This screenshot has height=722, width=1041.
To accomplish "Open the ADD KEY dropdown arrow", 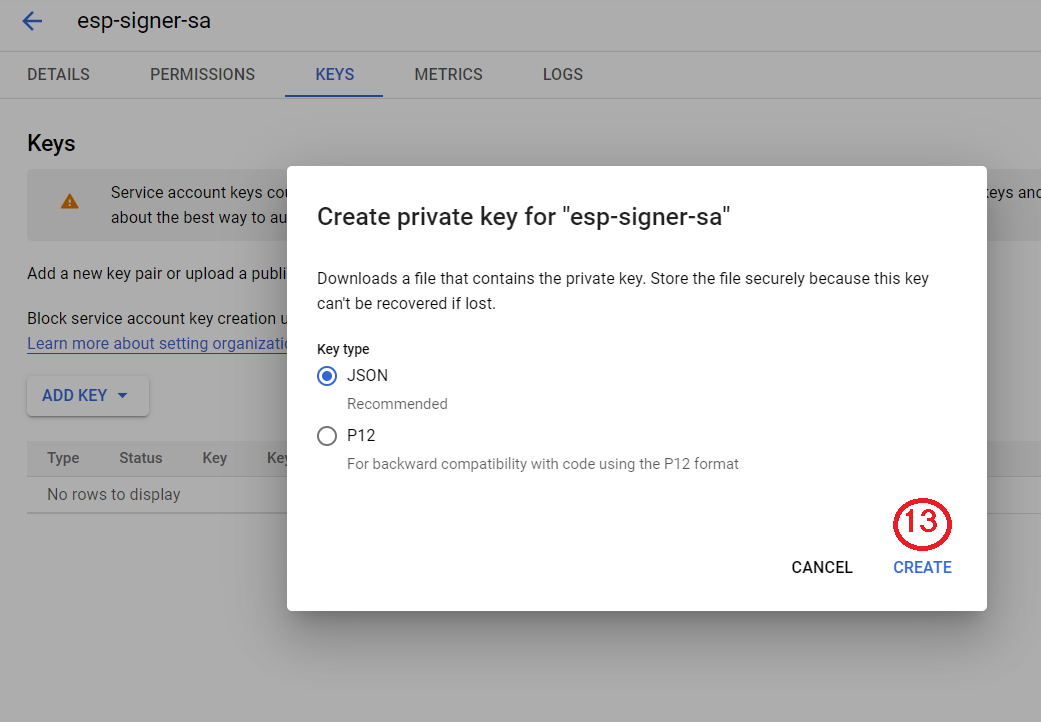I will point(122,396).
